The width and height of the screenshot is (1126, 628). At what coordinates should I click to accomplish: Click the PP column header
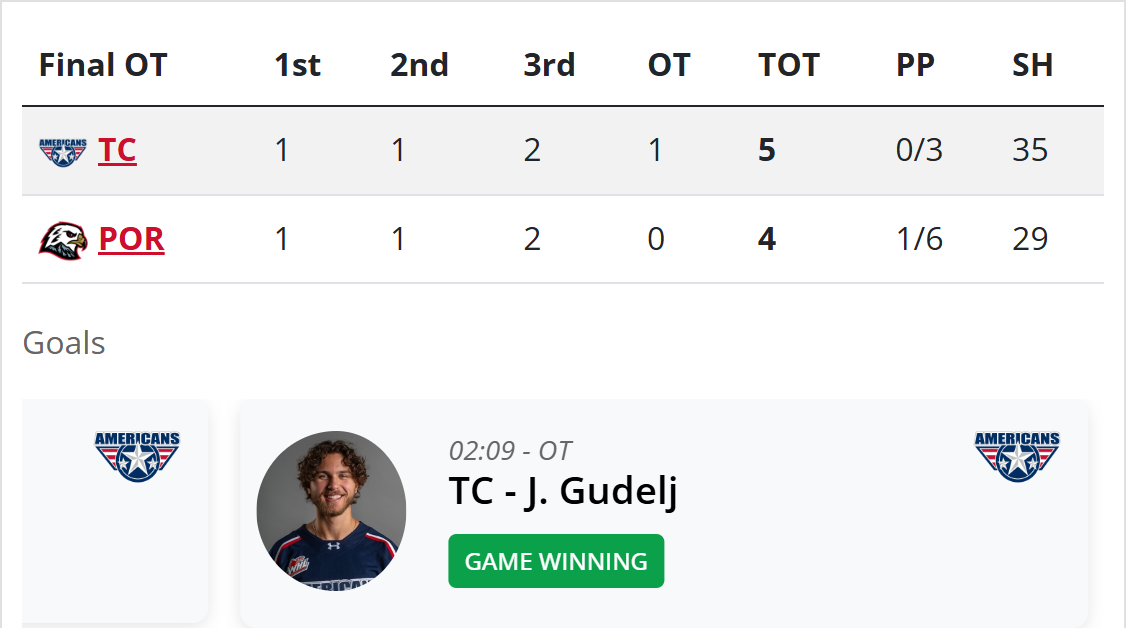[915, 65]
